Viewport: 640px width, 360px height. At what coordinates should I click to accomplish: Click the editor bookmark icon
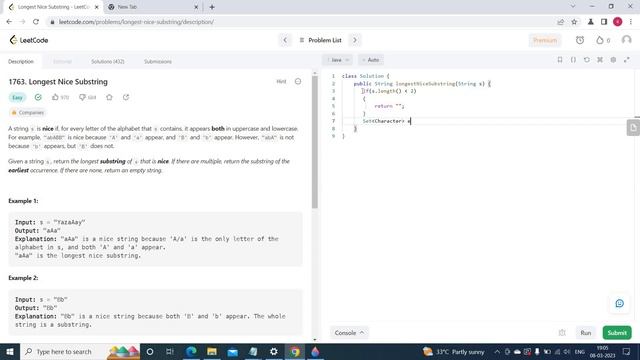560,60
